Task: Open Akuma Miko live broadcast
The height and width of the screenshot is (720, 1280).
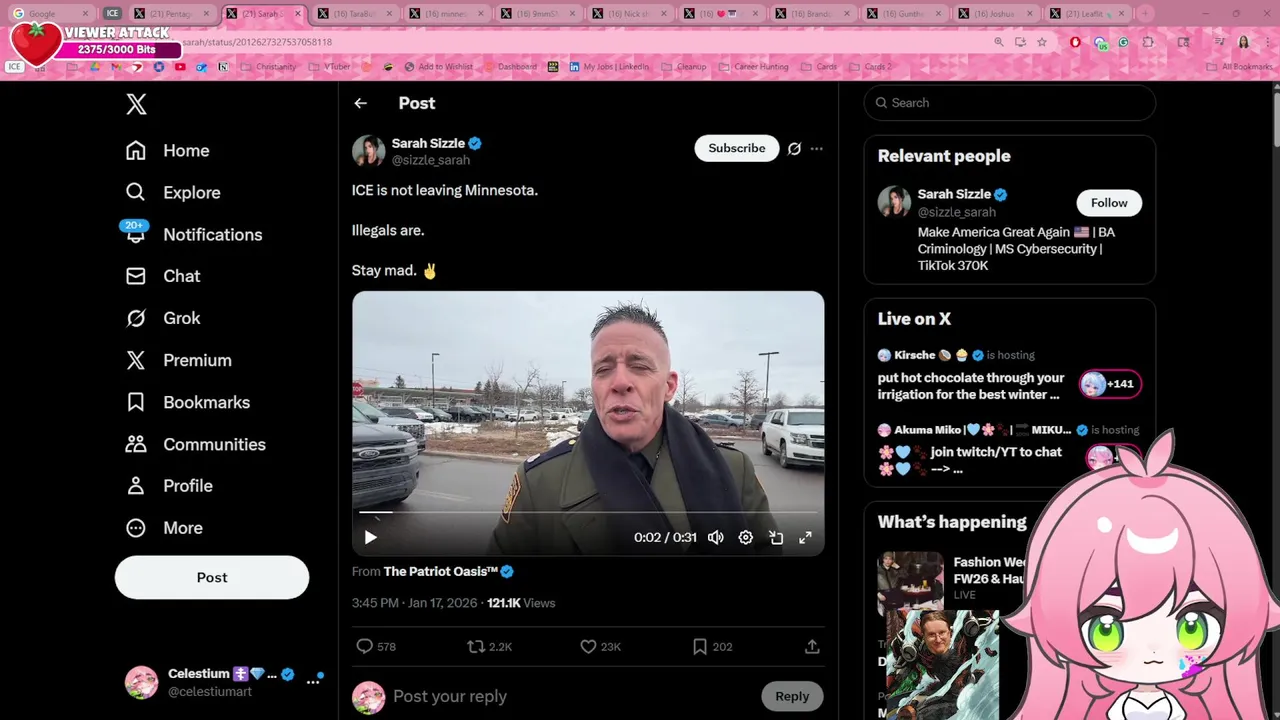Action: [x=970, y=460]
